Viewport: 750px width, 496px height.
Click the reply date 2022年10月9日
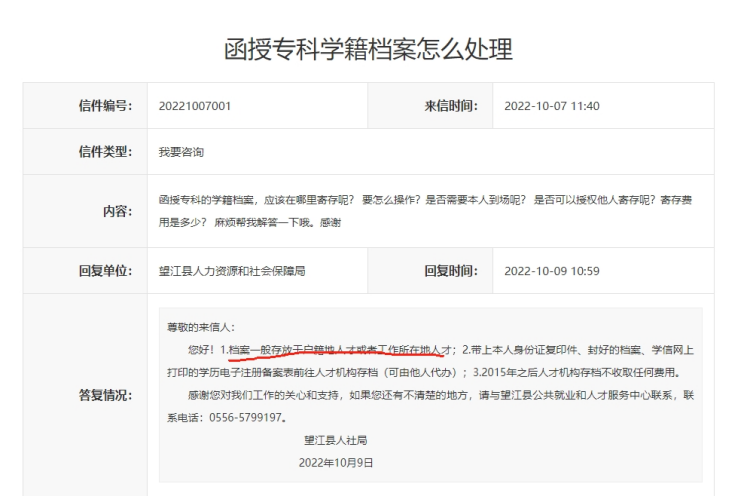click(x=336, y=463)
